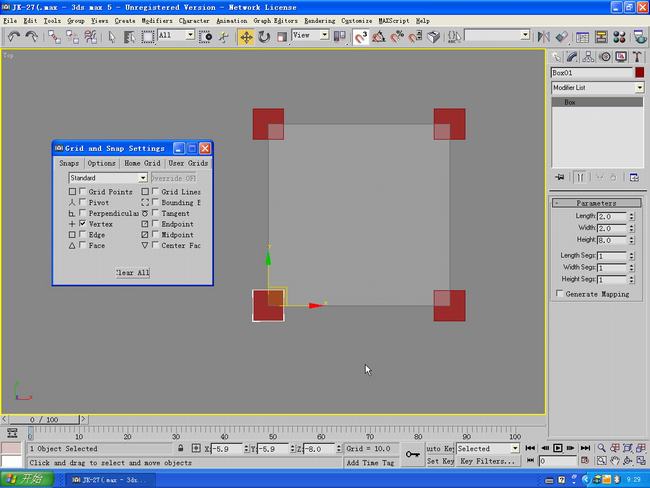Enable the Face snap checkbox
Viewport: 650px width, 488px height.
(82, 245)
